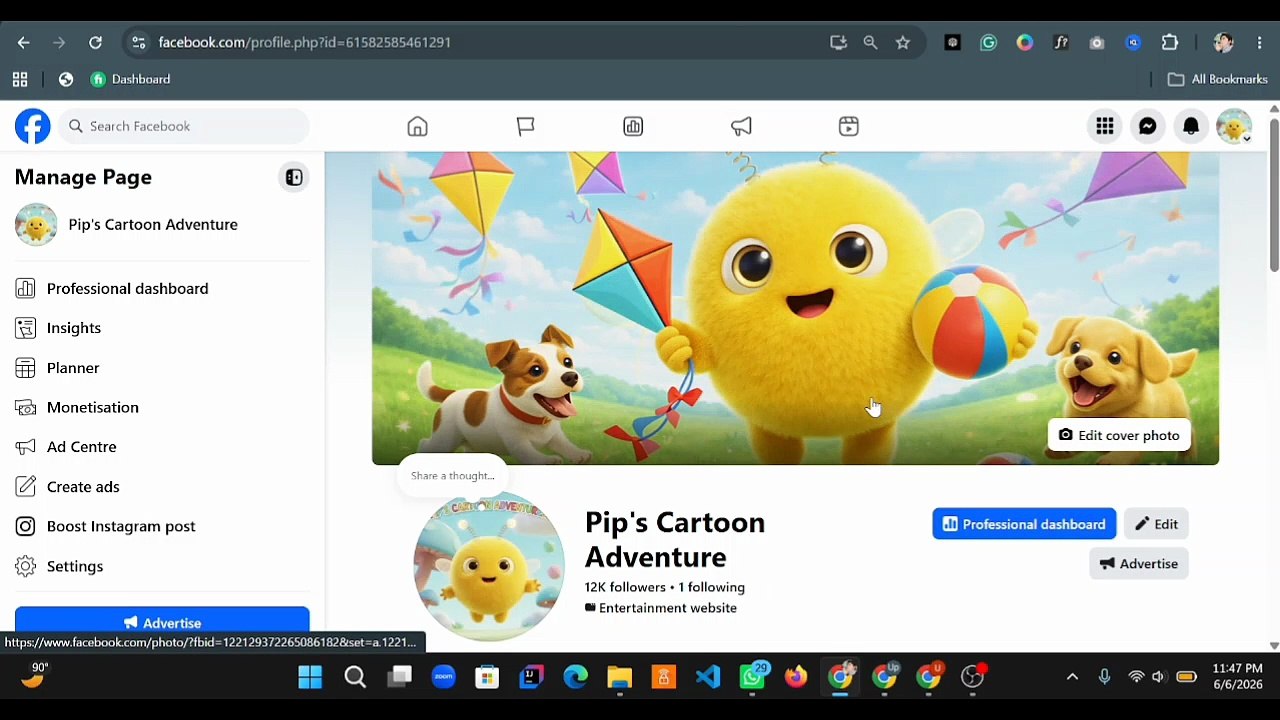Image resolution: width=1280 pixels, height=720 pixels.
Task: Open Planner from the sidebar
Action: (162, 368)
